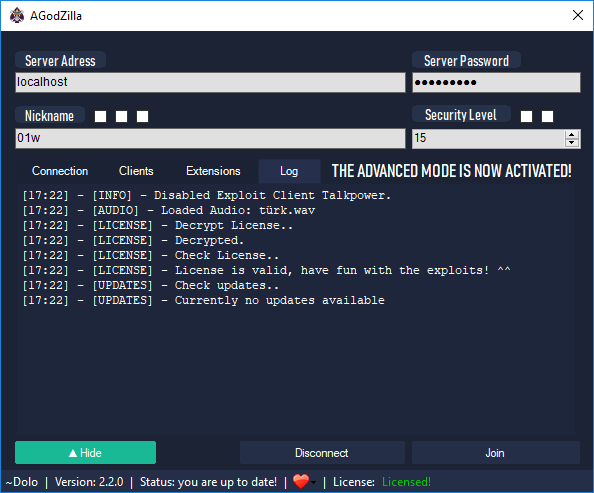Click the green Hide button
594x493 pixels.
[86, 452]
